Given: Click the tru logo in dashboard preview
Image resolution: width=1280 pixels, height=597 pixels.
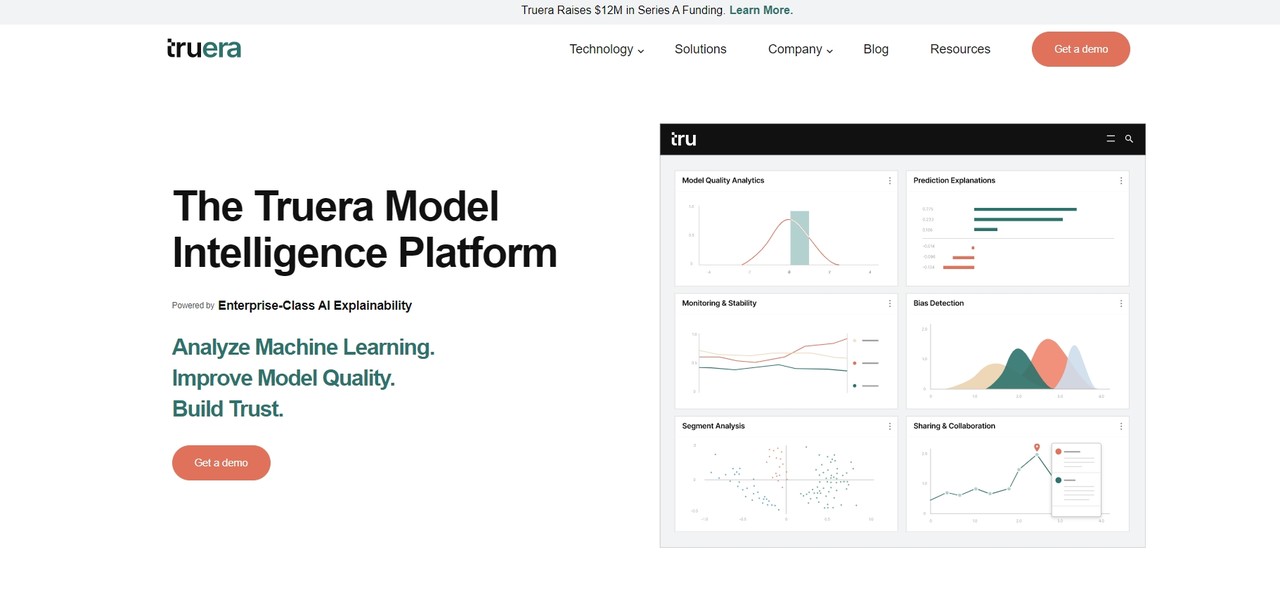Looking at the screenshot, I should coord(684,139).
